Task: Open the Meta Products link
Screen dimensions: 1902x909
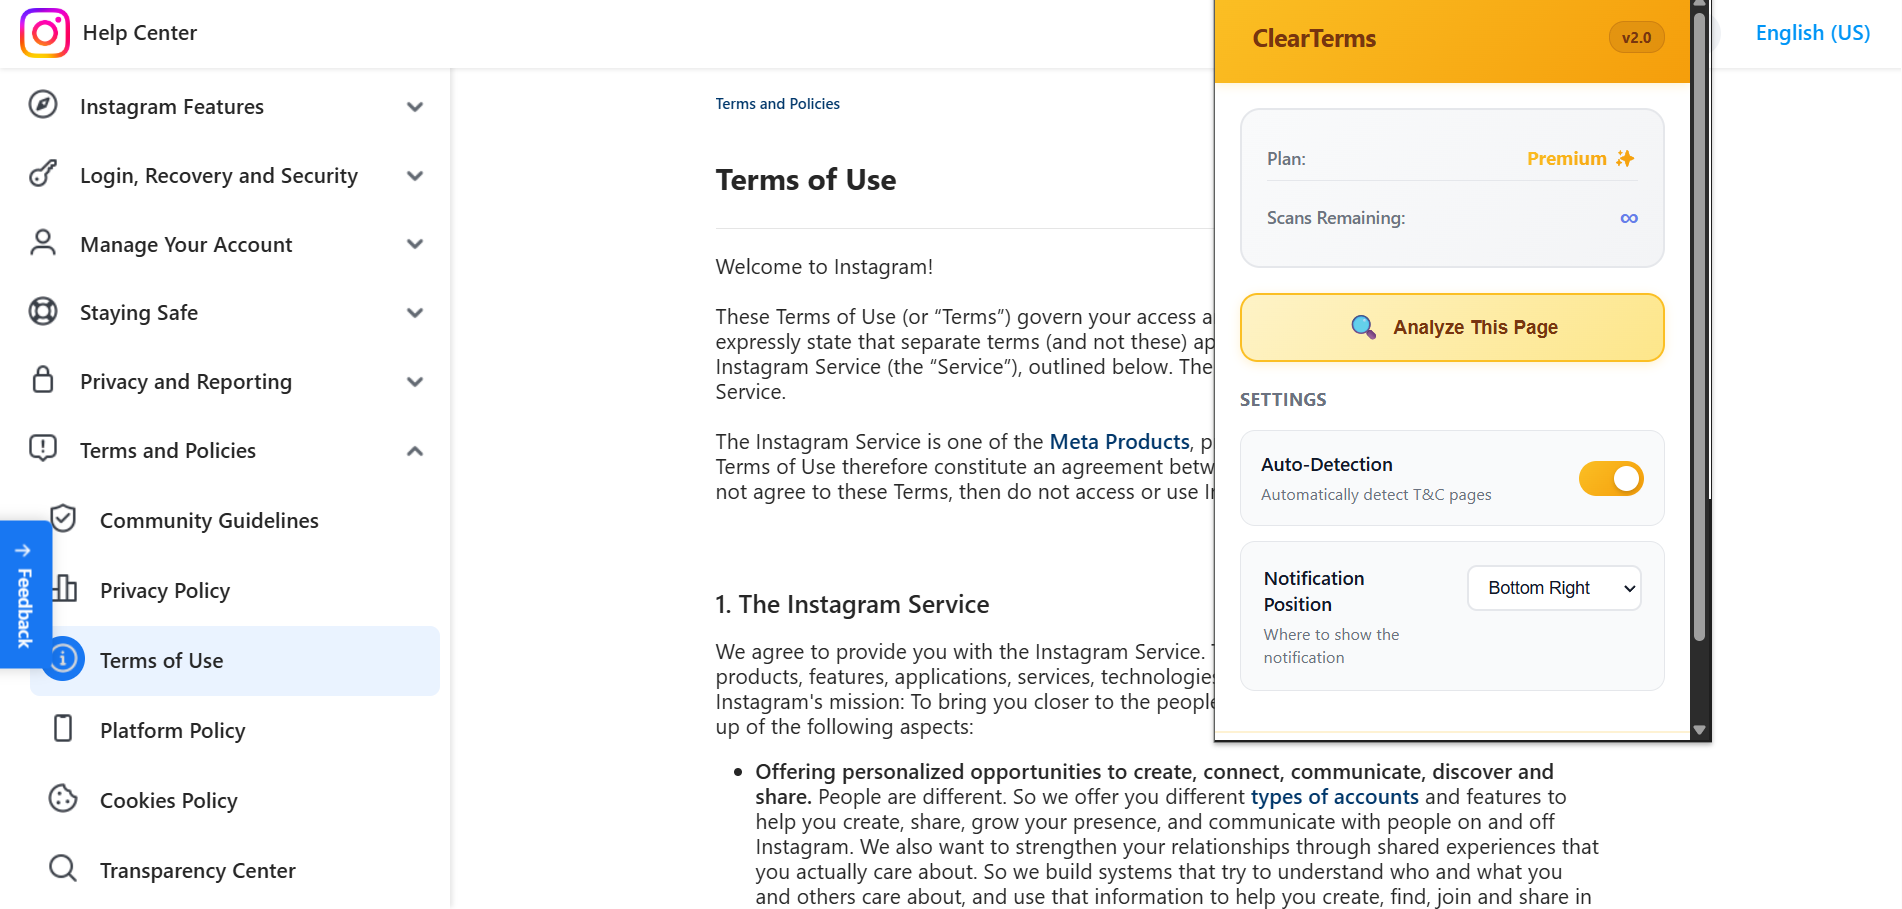Action: [1119, 442]
